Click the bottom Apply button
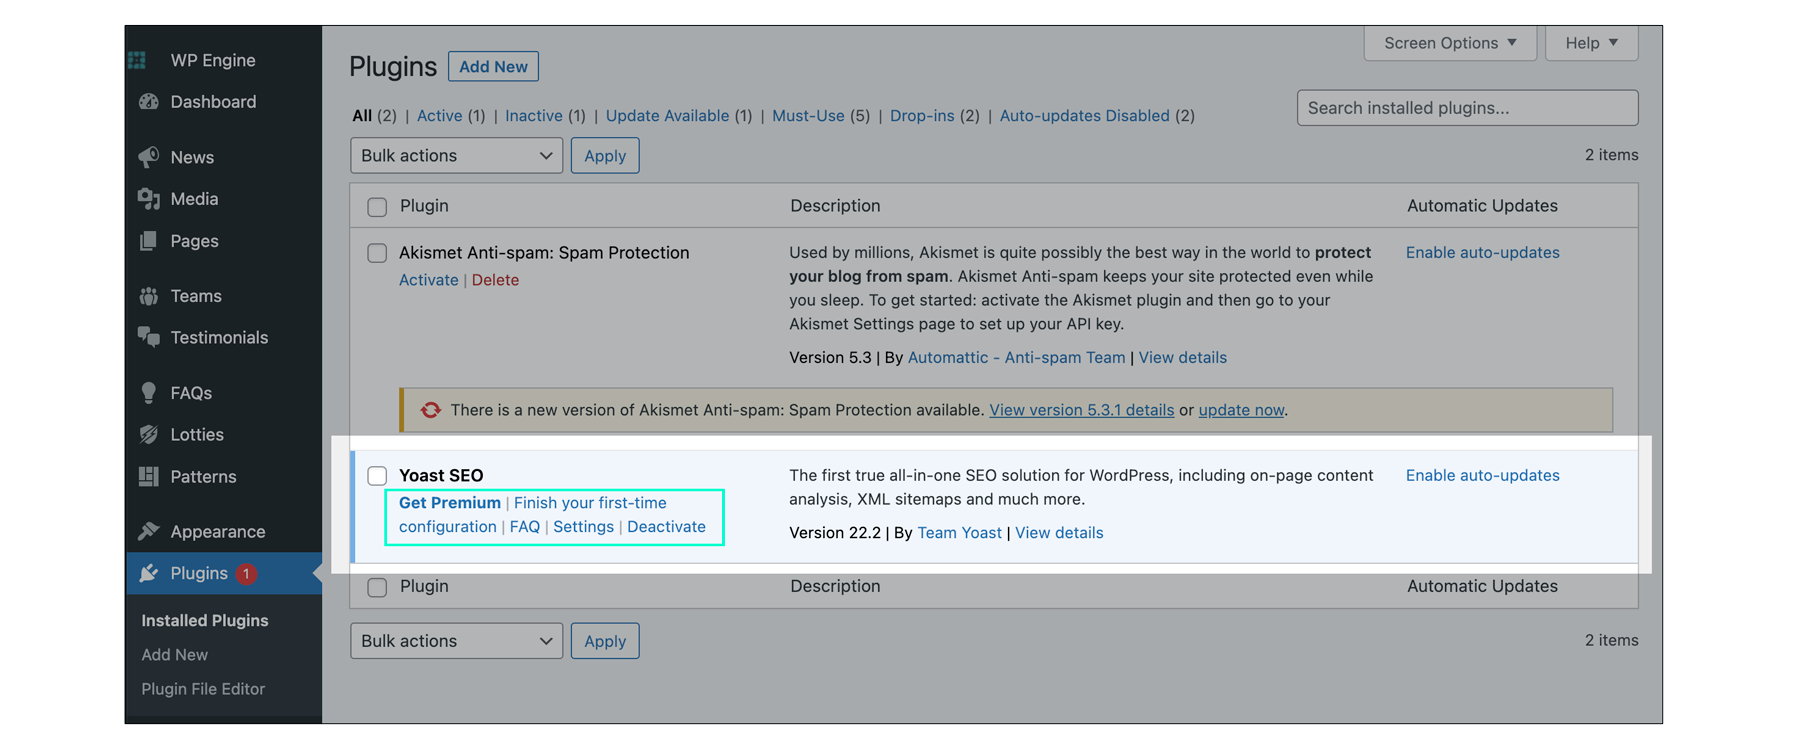1800x751 pixels. click(x=605, y=641)
